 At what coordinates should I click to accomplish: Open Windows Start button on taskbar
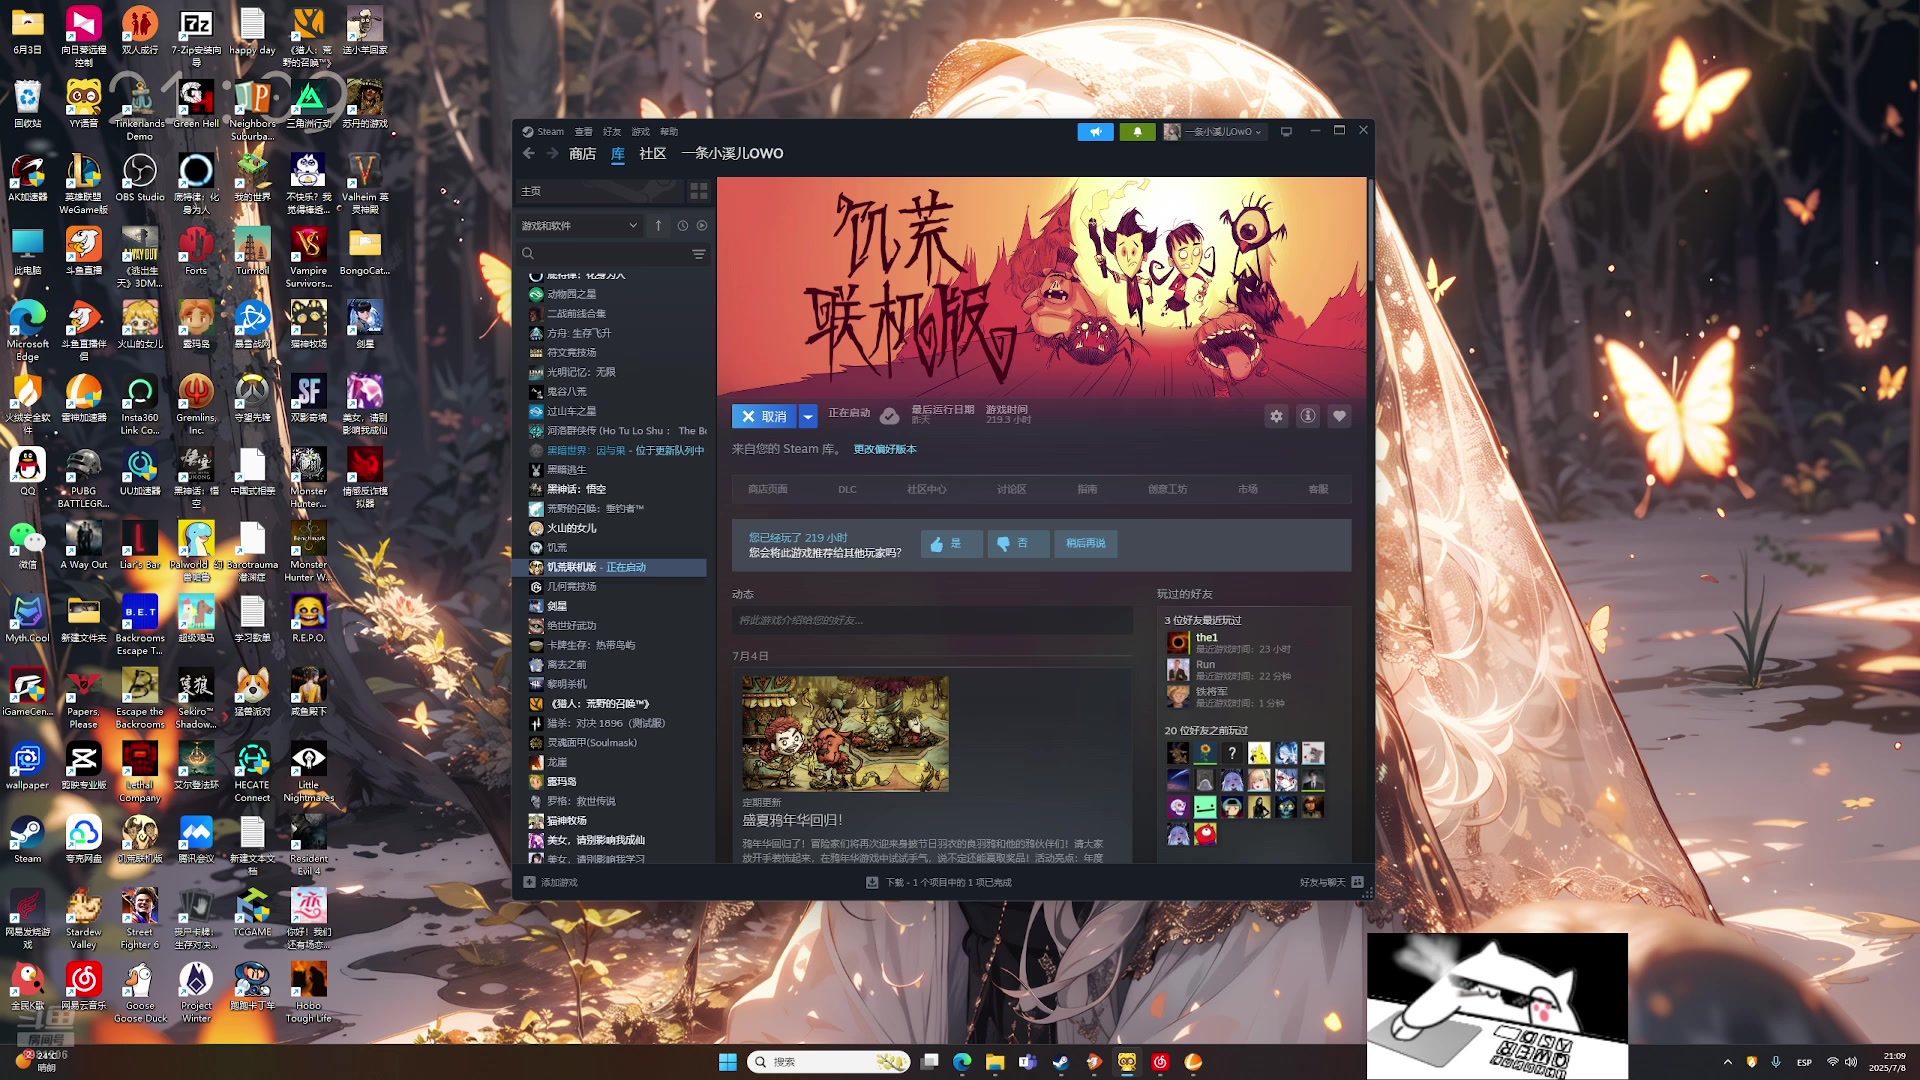pyautogui.click(x=728, y=1062)
